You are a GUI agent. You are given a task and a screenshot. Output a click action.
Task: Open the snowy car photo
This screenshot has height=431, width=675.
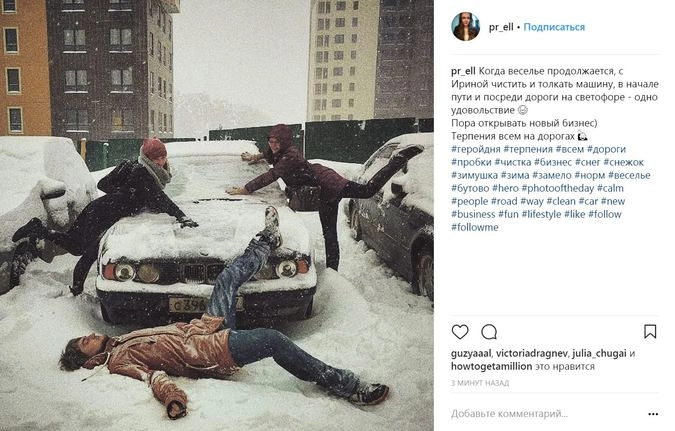coord(217,215)
